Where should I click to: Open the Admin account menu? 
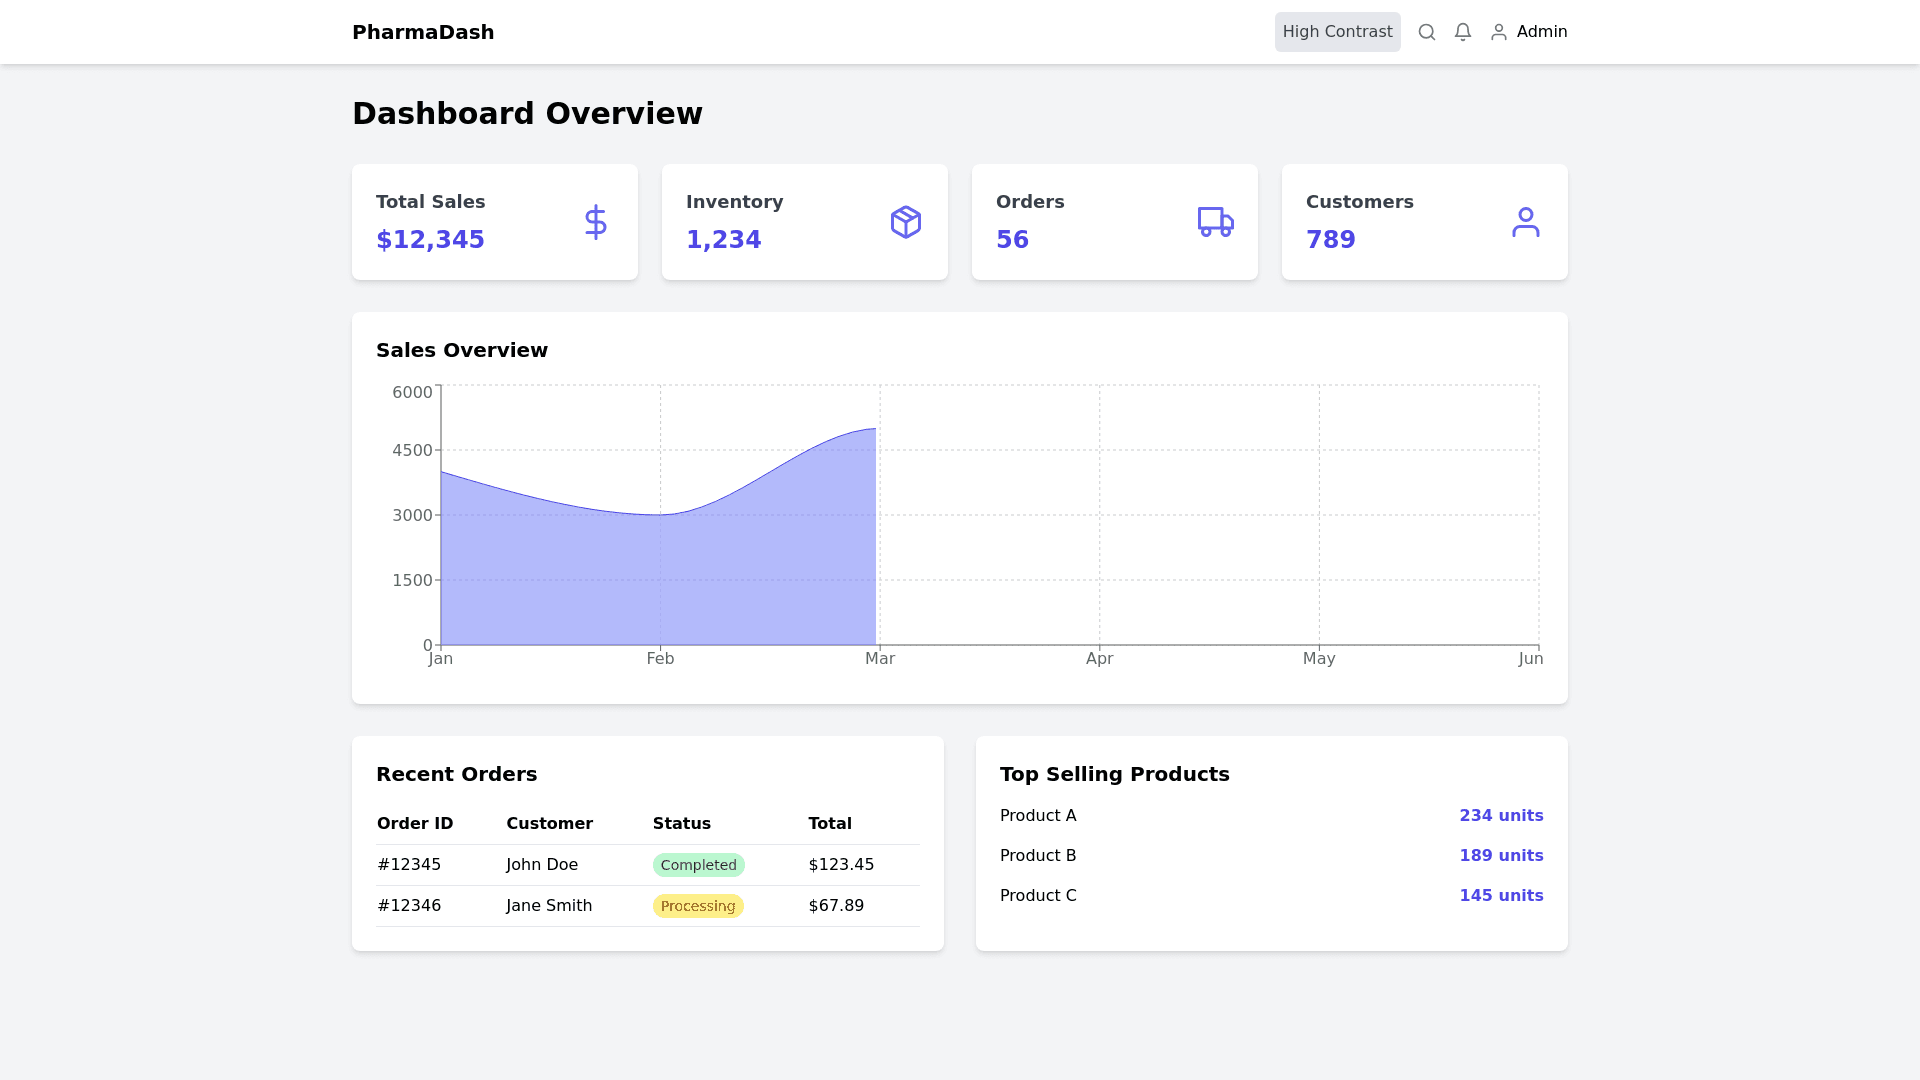[1541, 32]
